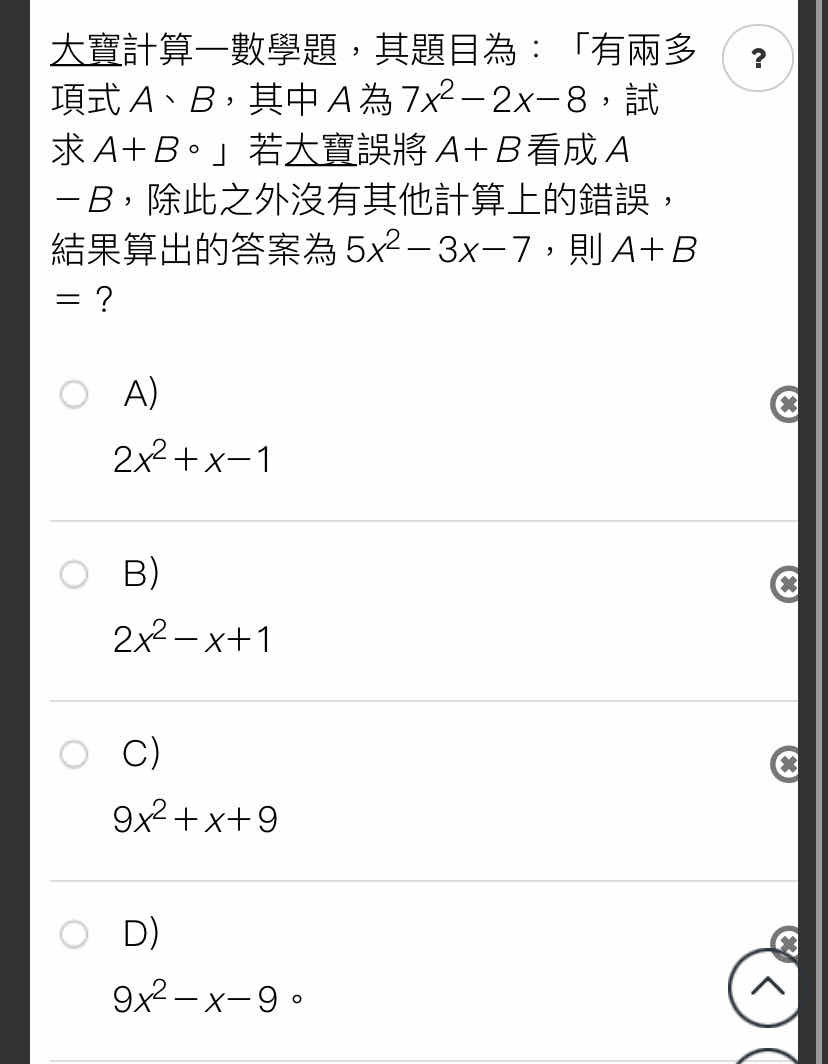Choose answer text 9x²+x+9
Screen dimensions: 828x1064
[195, 817]
